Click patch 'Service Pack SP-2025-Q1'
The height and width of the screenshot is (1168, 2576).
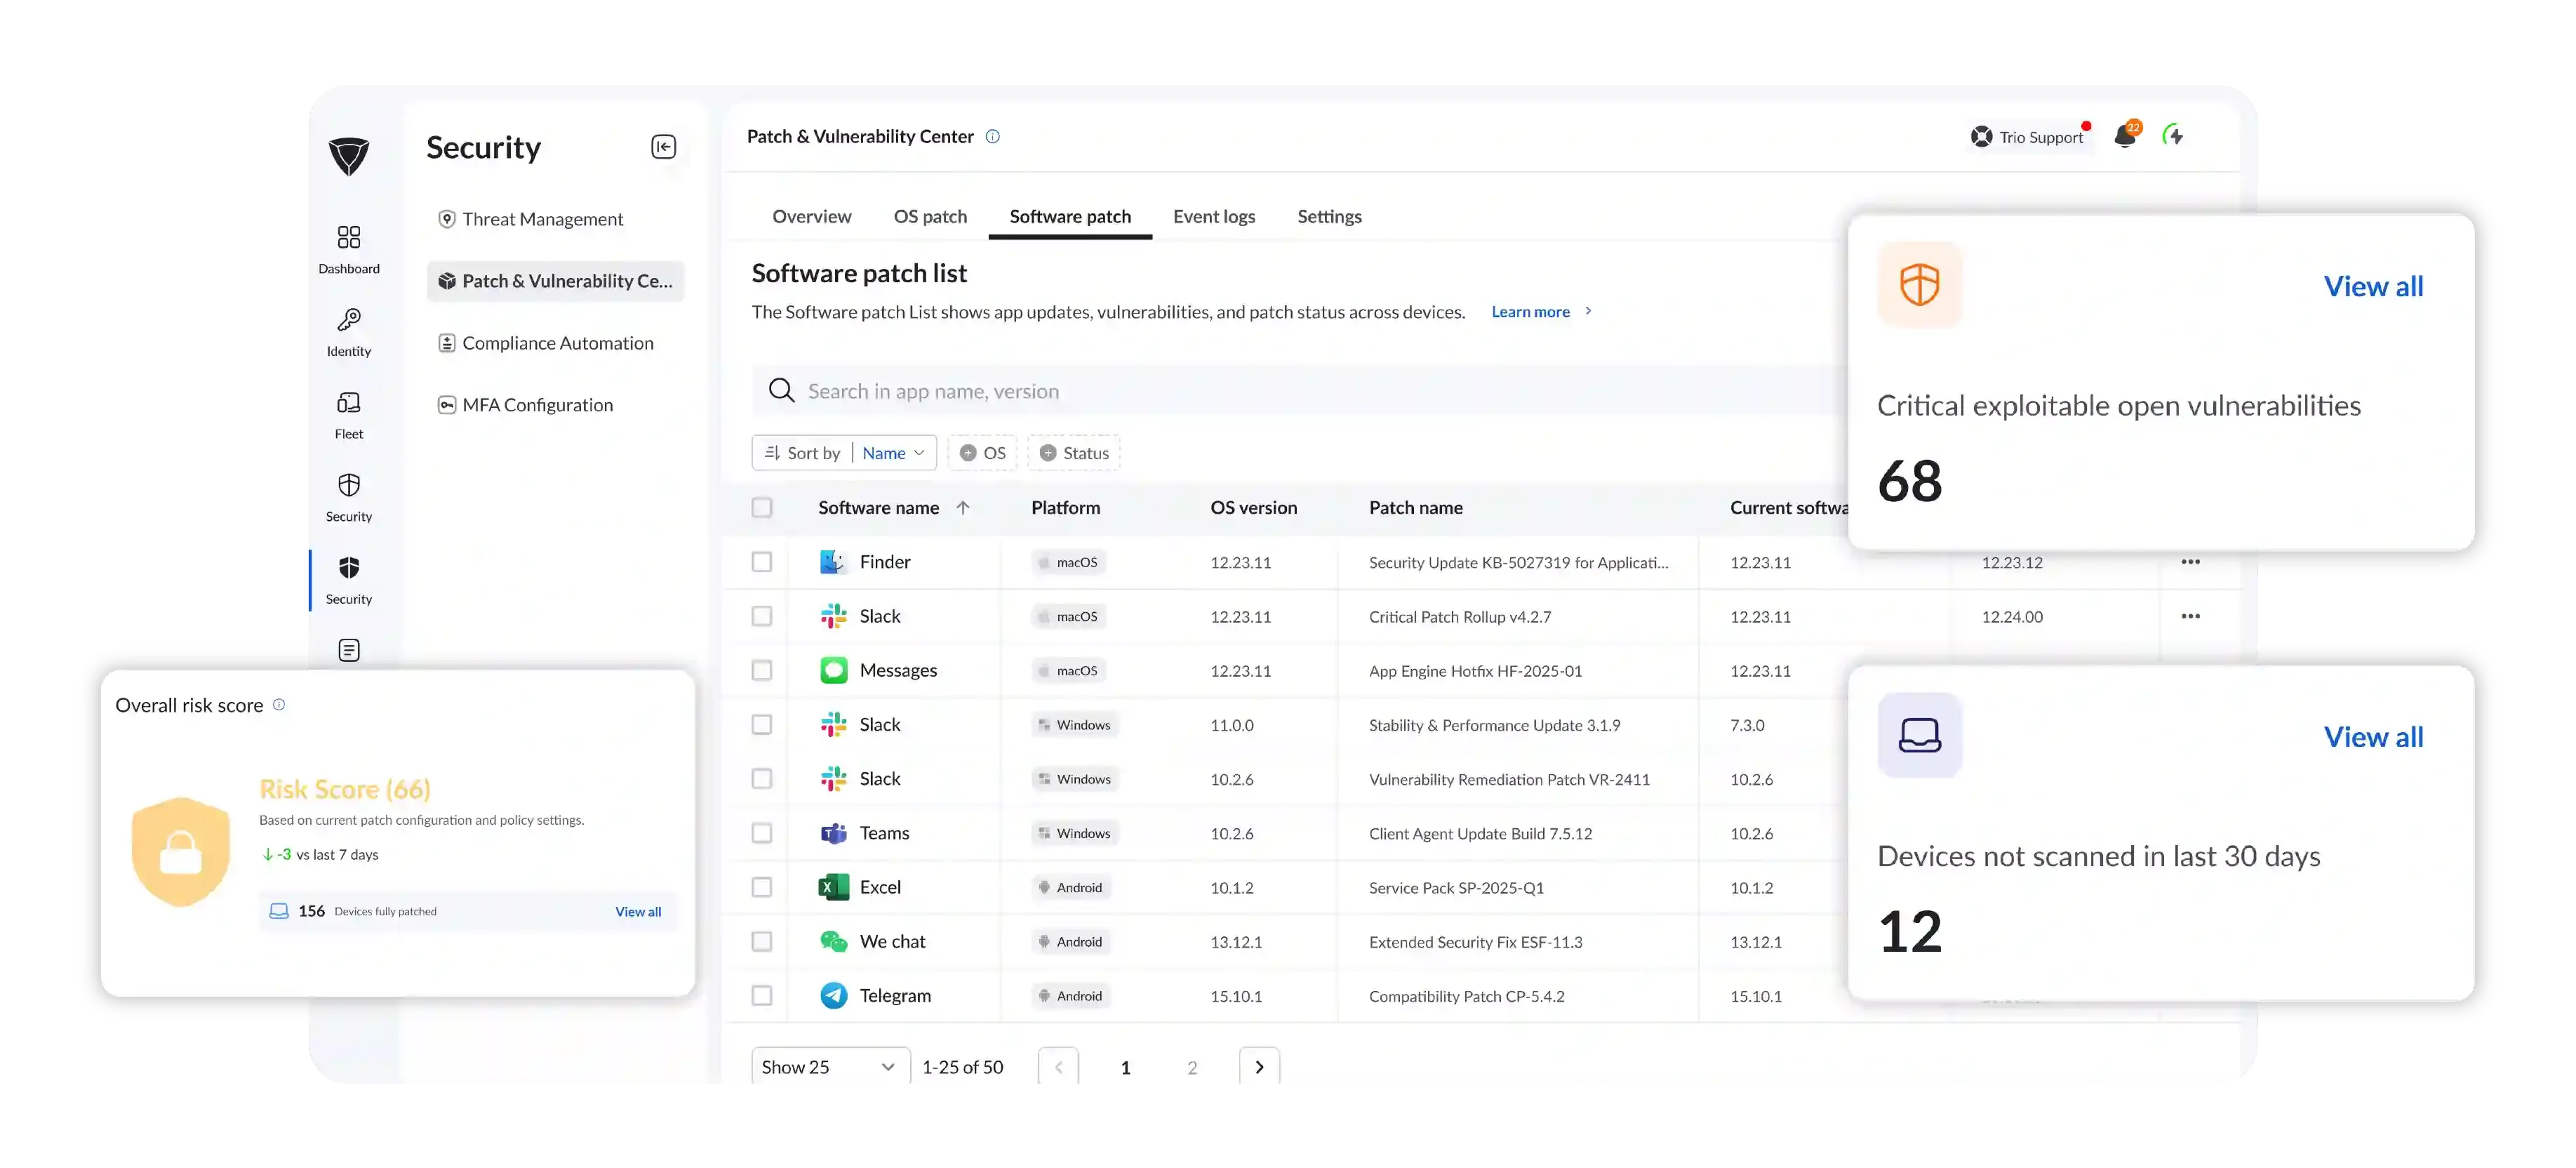[1456, 887]
